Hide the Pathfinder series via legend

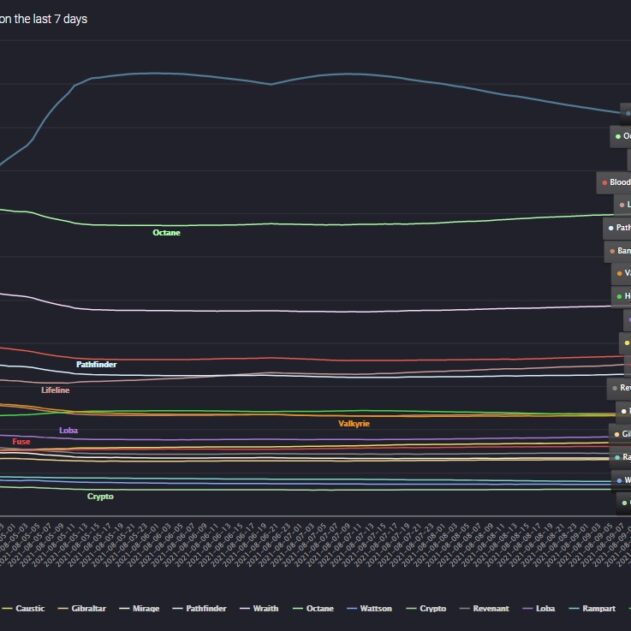(199, 608)
